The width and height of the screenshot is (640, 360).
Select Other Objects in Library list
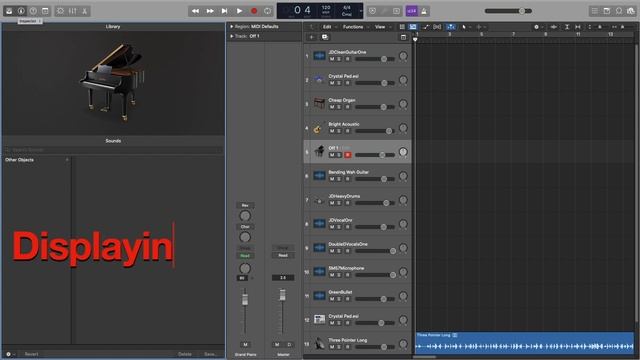[x=20, y=160]
